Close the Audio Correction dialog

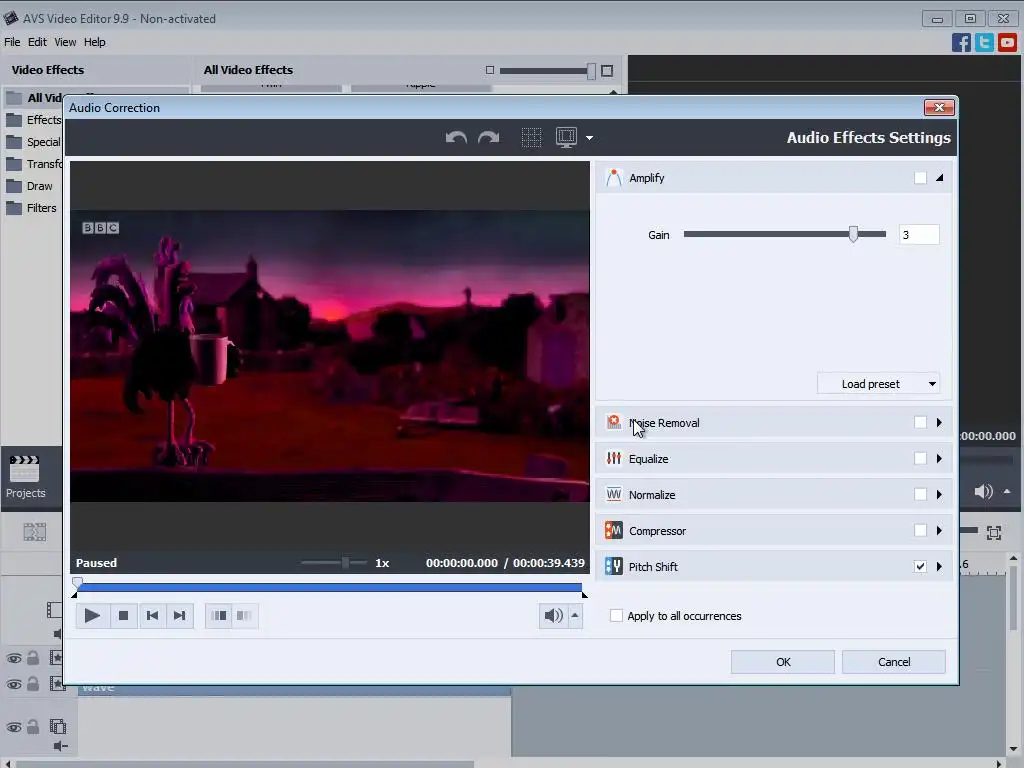pos(939,107)
